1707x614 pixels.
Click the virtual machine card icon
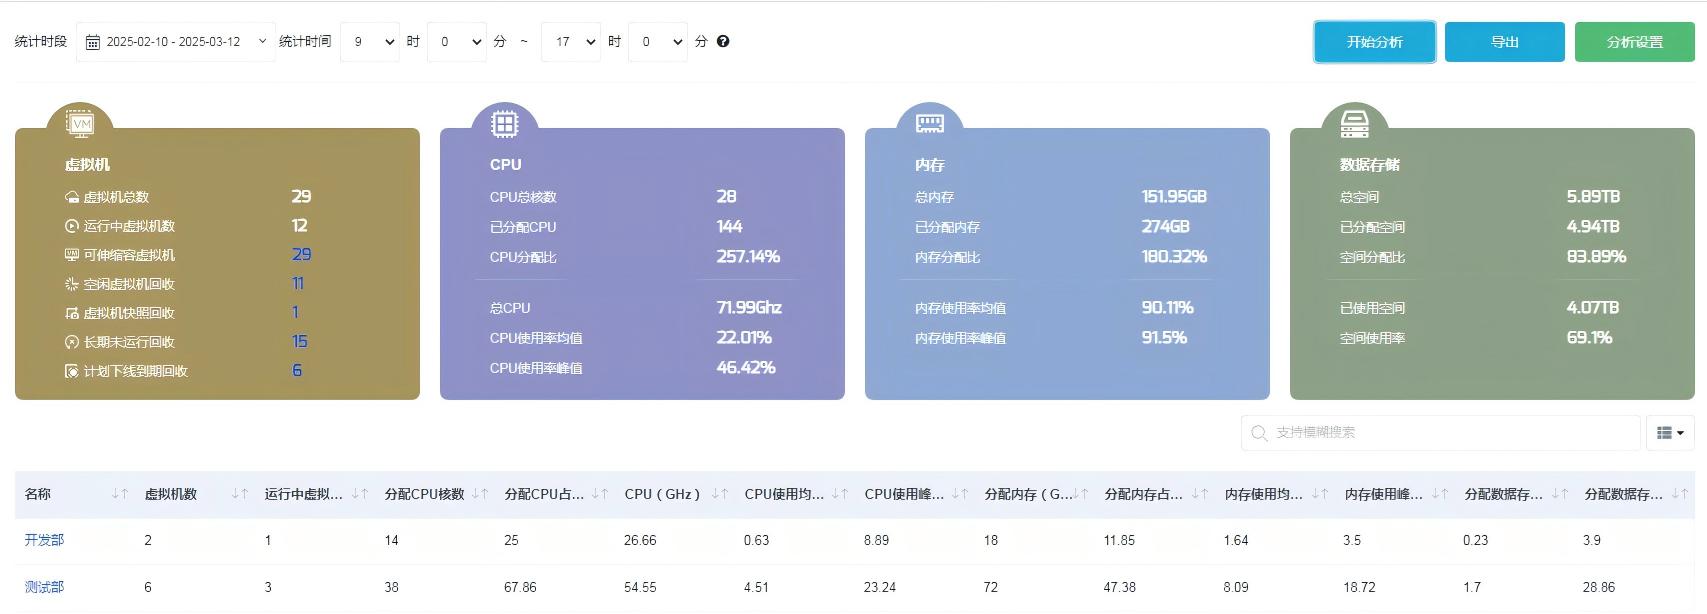tap(80, 124)
